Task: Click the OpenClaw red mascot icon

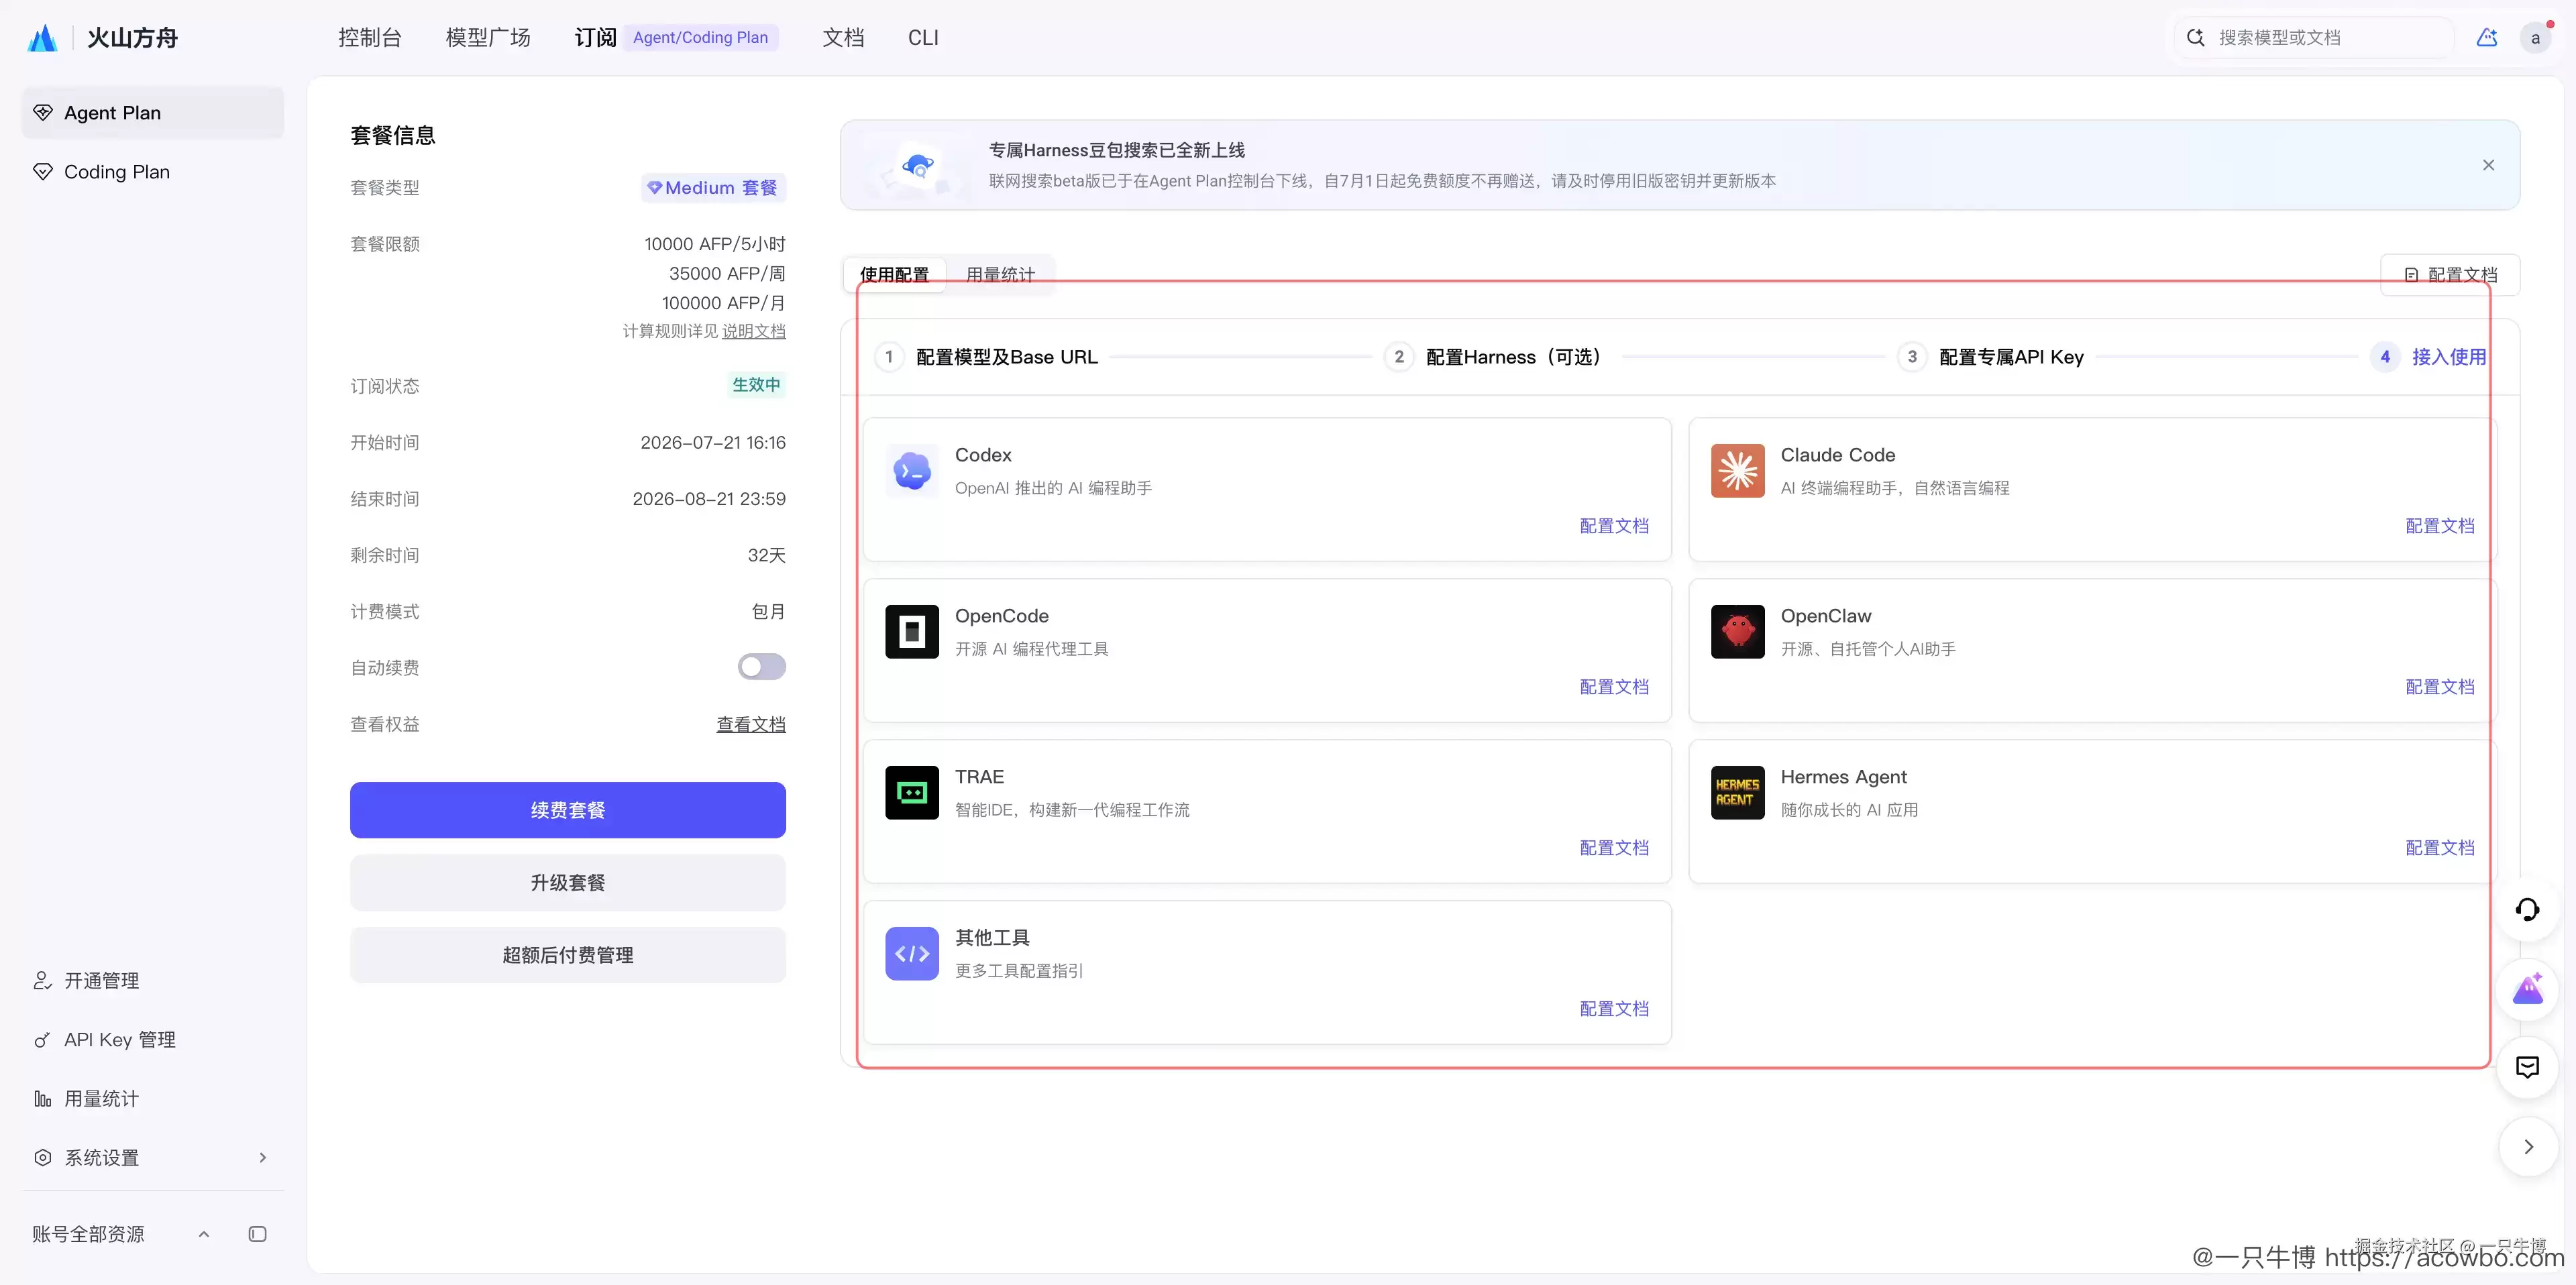Action: pyautogui.click(x=1737, y=632)
